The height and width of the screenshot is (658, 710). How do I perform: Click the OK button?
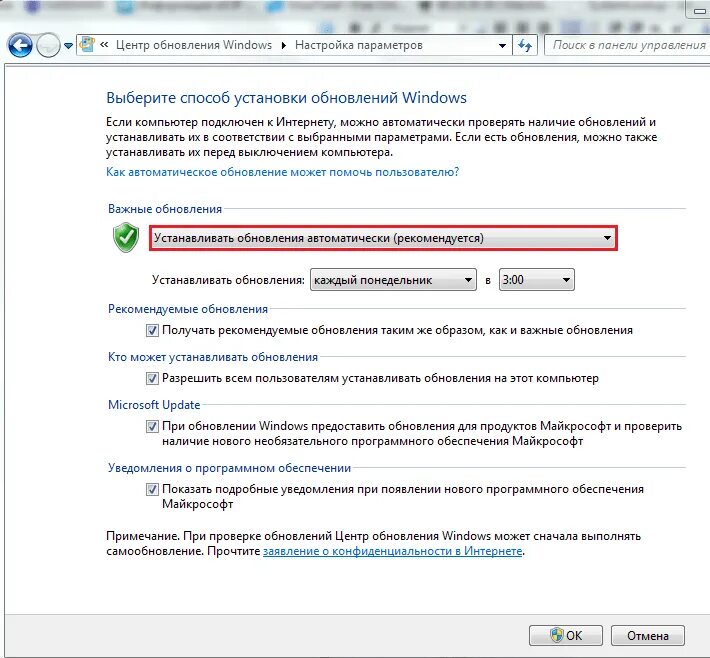click(x=566, y=636)
